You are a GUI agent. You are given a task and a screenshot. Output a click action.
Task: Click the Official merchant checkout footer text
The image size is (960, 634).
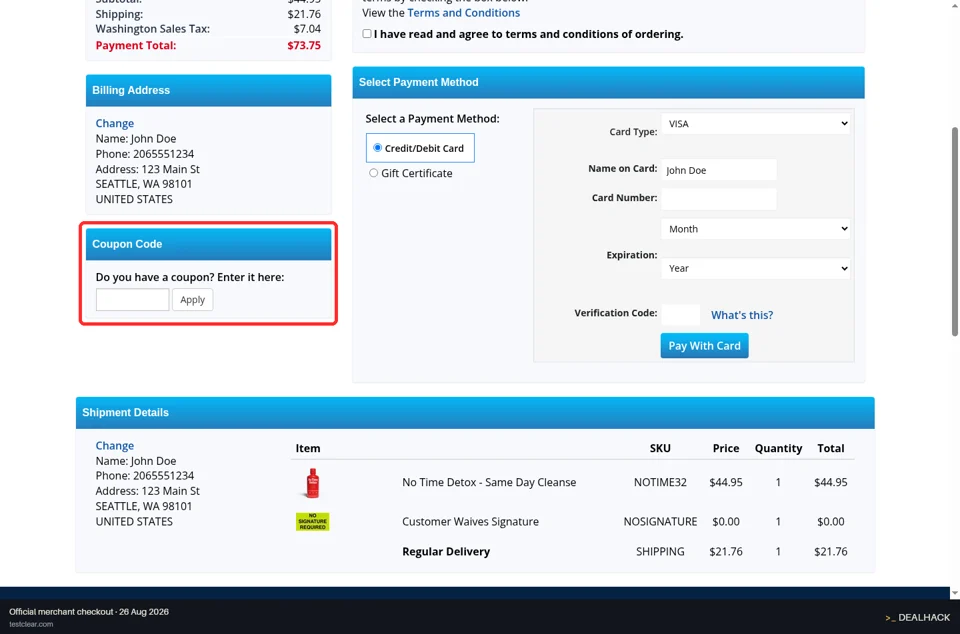coord(89,612)
